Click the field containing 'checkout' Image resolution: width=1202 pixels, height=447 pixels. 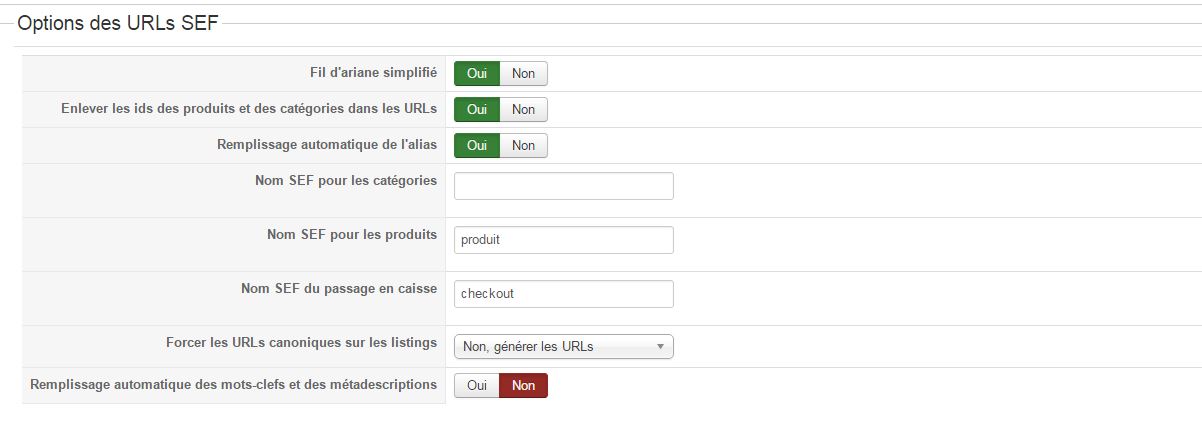[x=564, y=294]
